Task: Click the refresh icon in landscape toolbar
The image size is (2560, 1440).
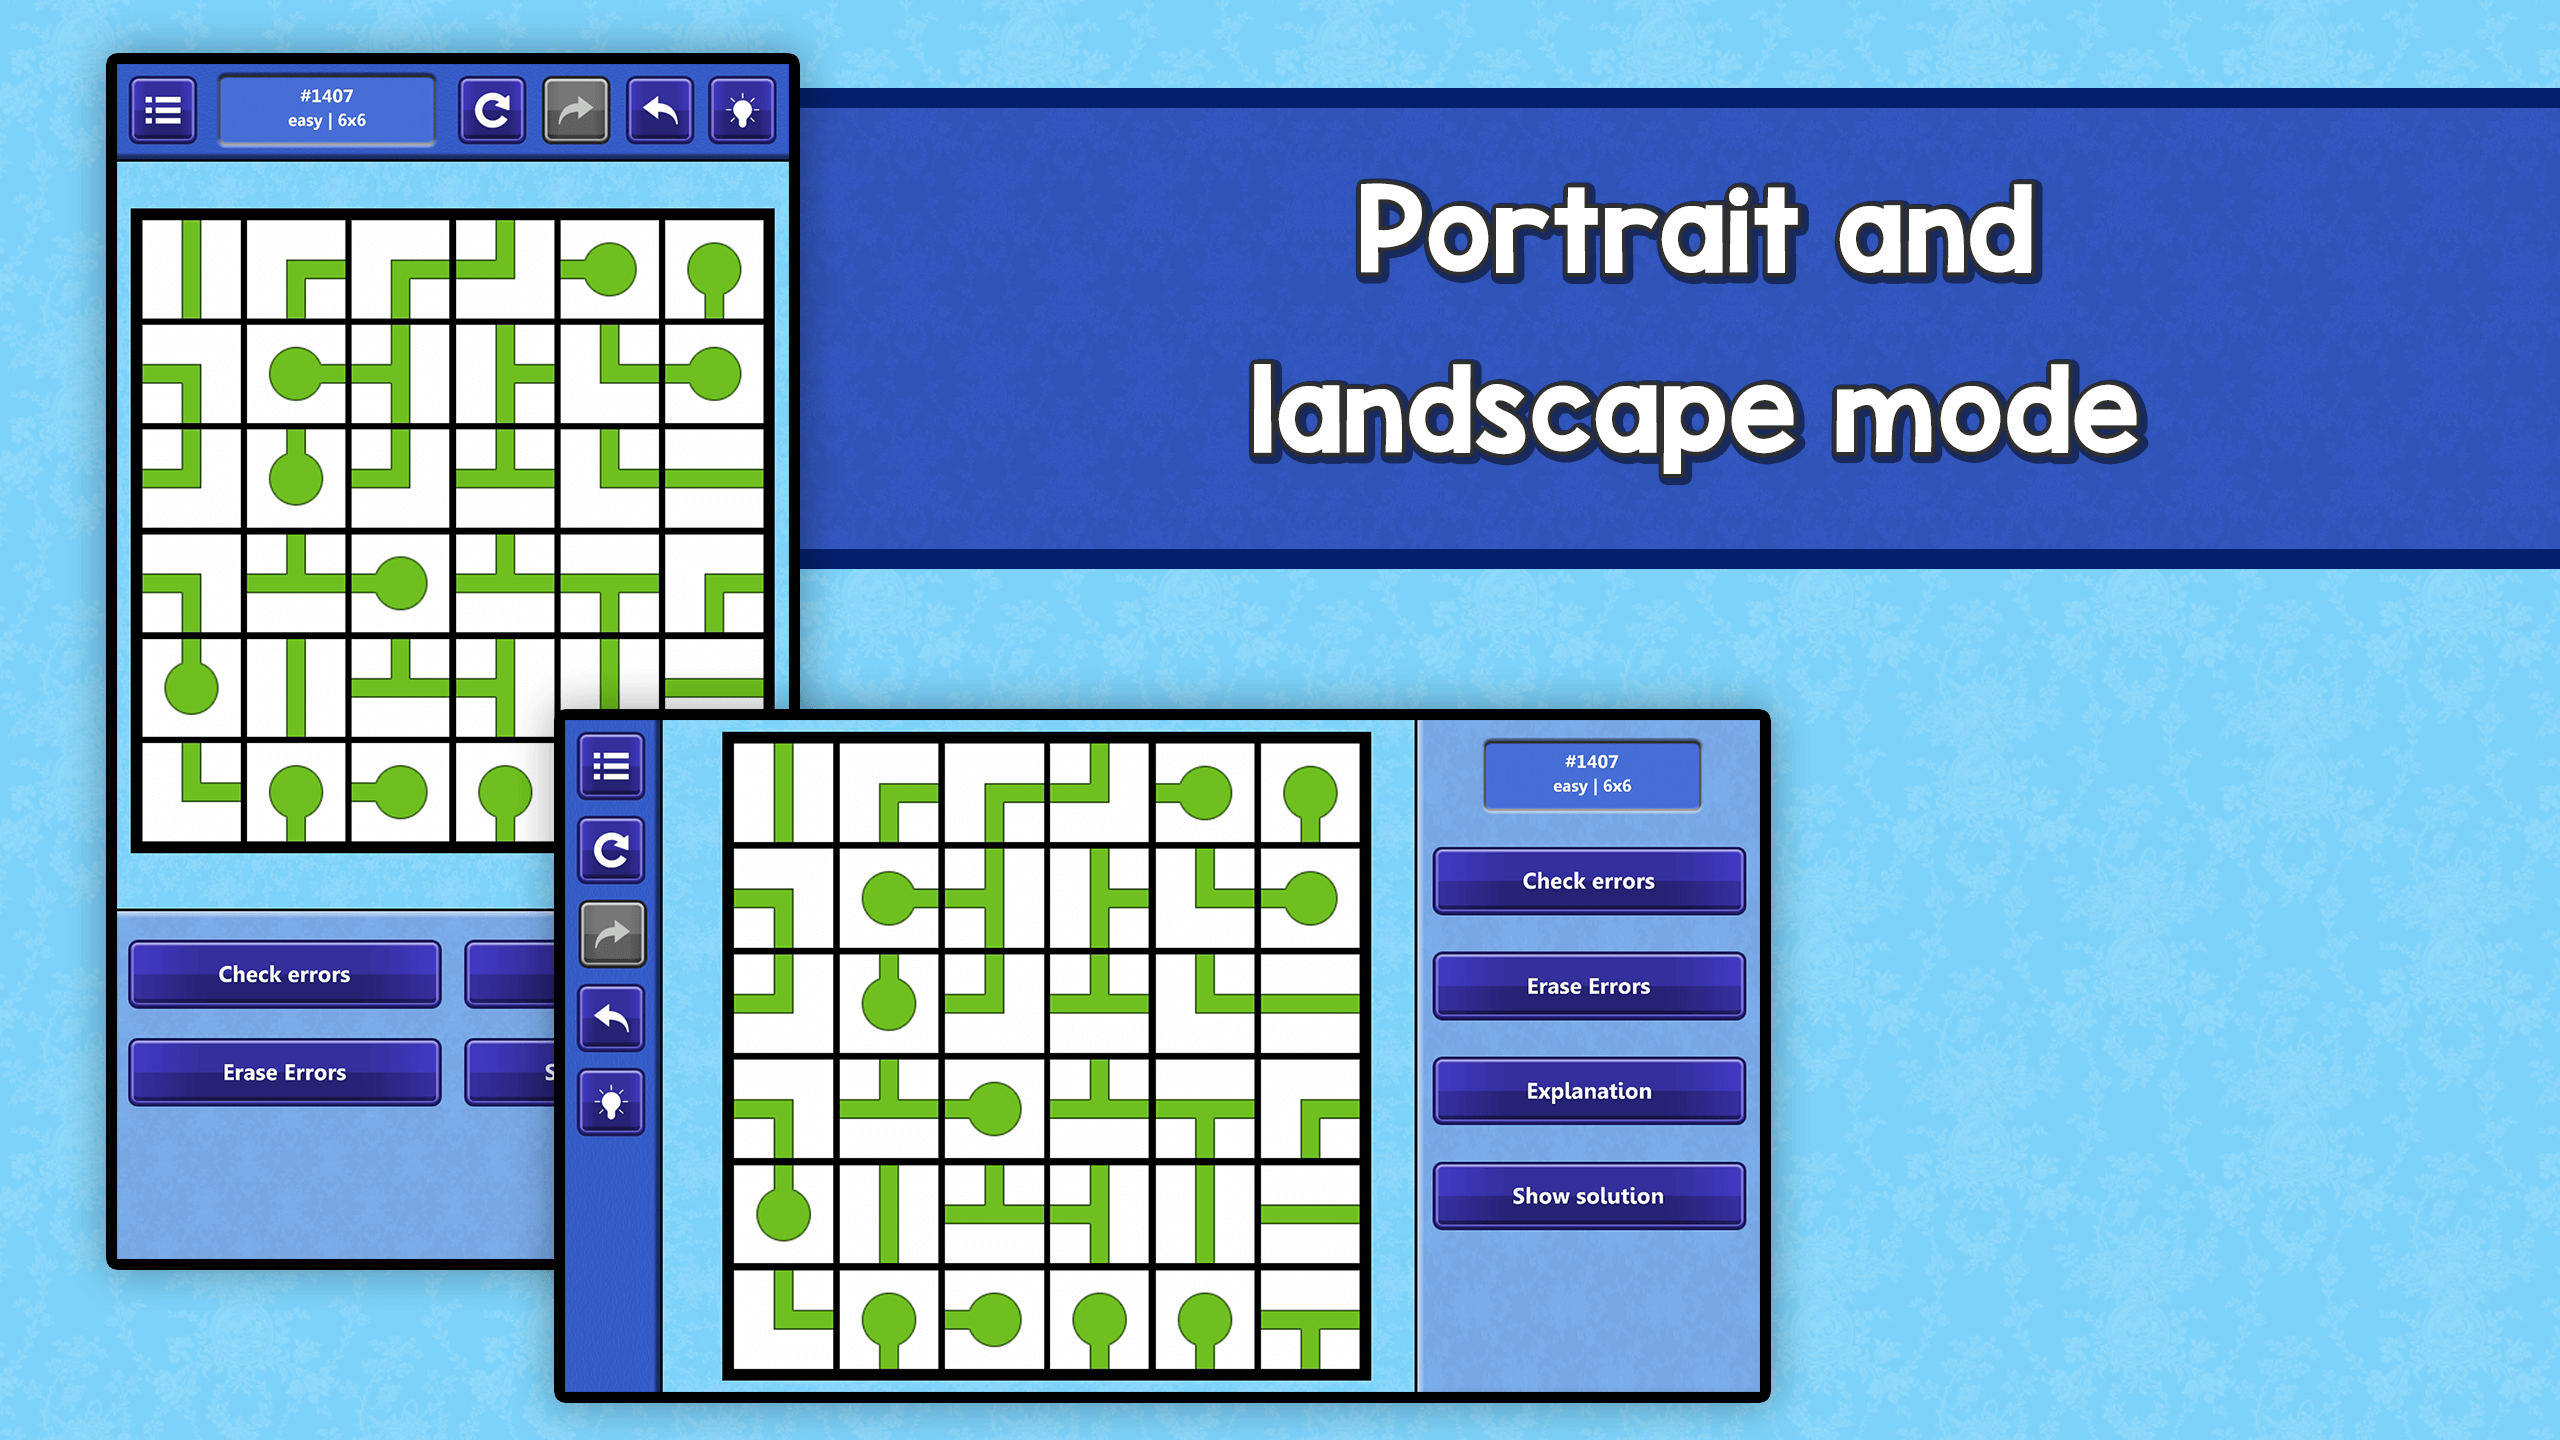Action: coord(612,851)
